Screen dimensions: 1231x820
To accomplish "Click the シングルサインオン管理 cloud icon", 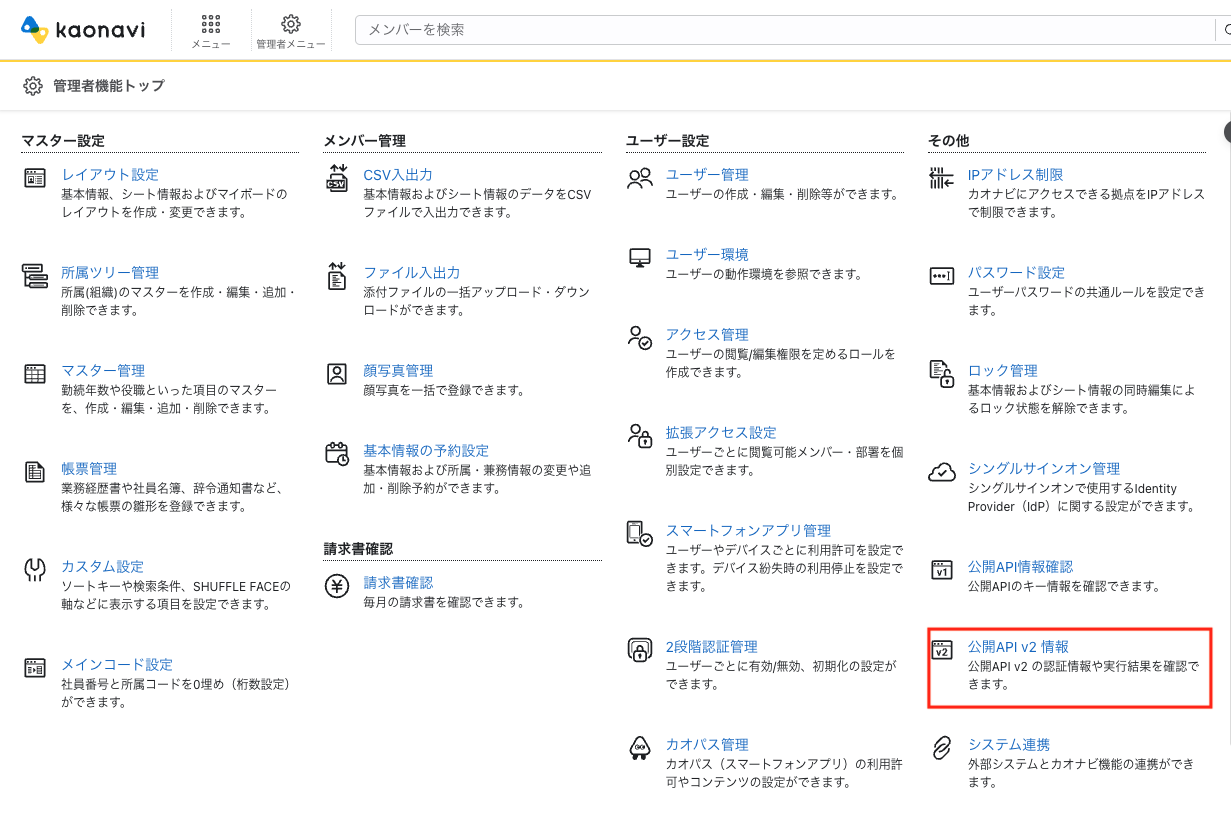I will pyautogui.click(x=942, y=472).
